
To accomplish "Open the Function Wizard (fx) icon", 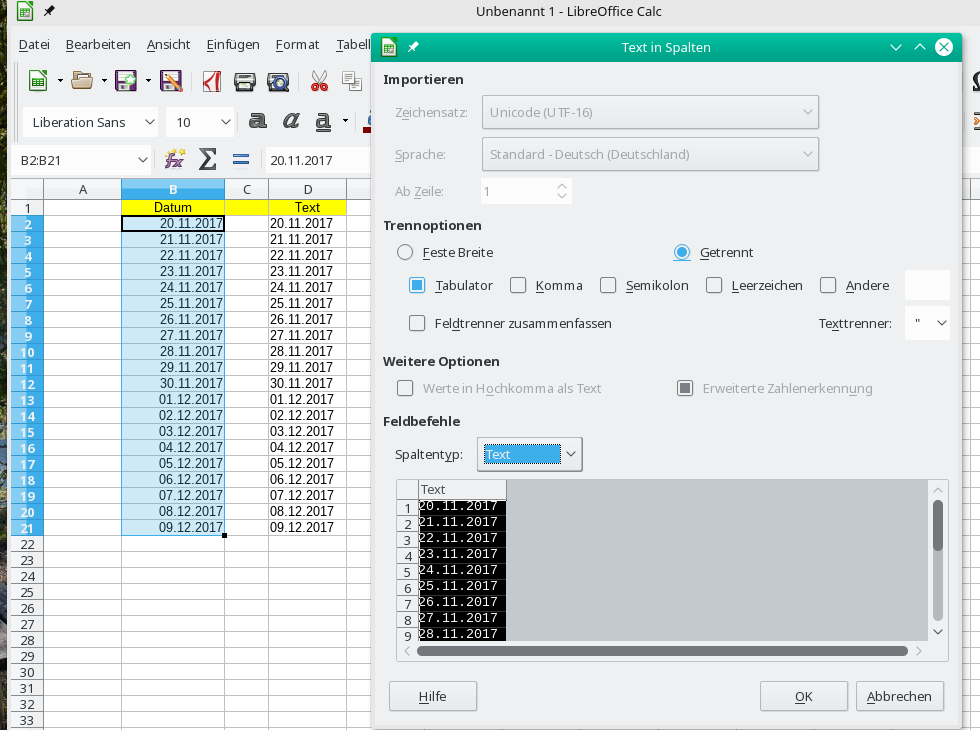I will pyautogui.click(x=175, y=159).
